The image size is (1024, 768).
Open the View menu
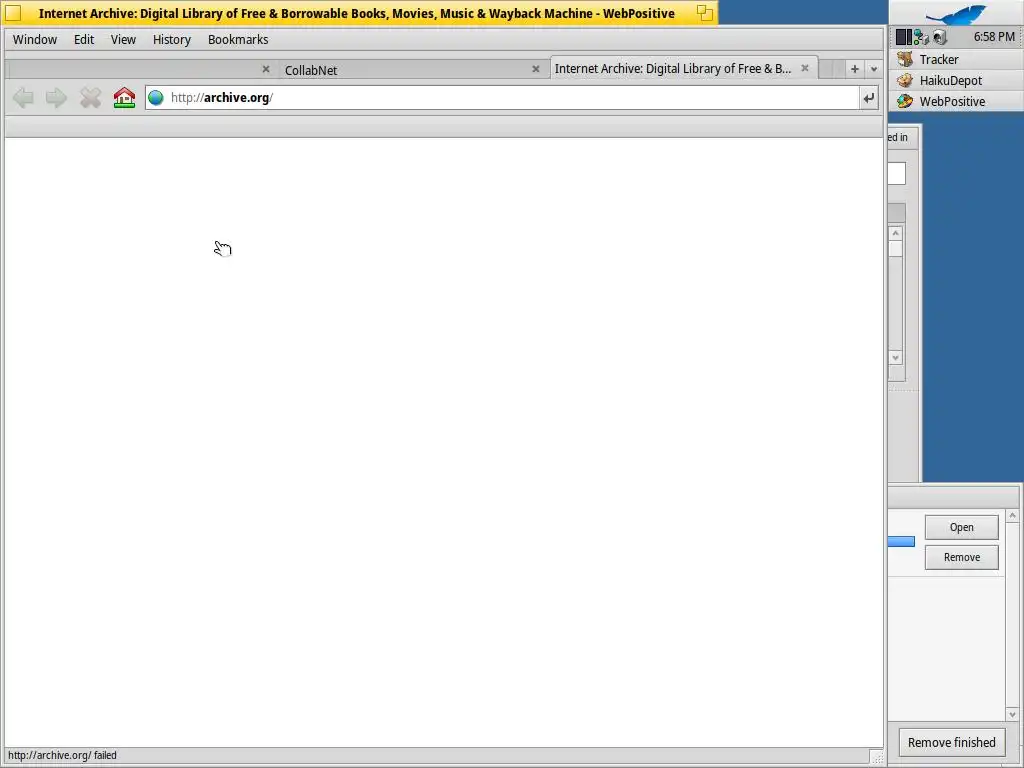click(x=123, y=39)
